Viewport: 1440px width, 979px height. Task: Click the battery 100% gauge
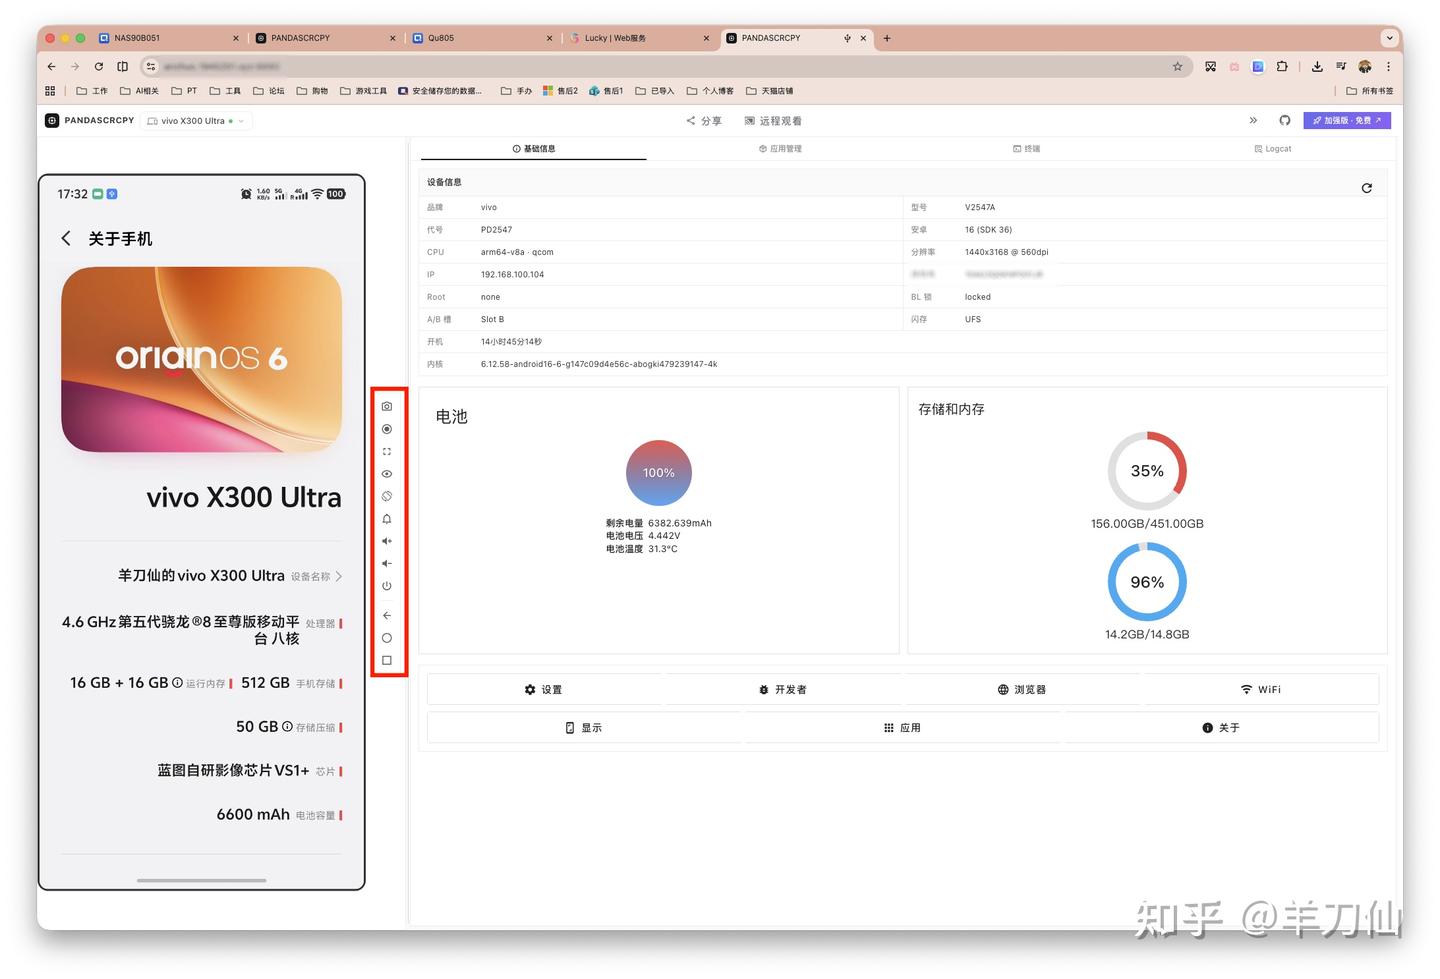tap(659, 473)
